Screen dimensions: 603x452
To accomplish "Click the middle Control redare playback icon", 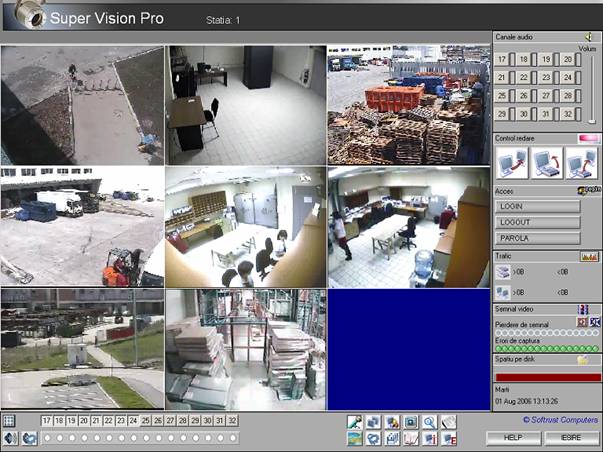I will click(546, 162).
